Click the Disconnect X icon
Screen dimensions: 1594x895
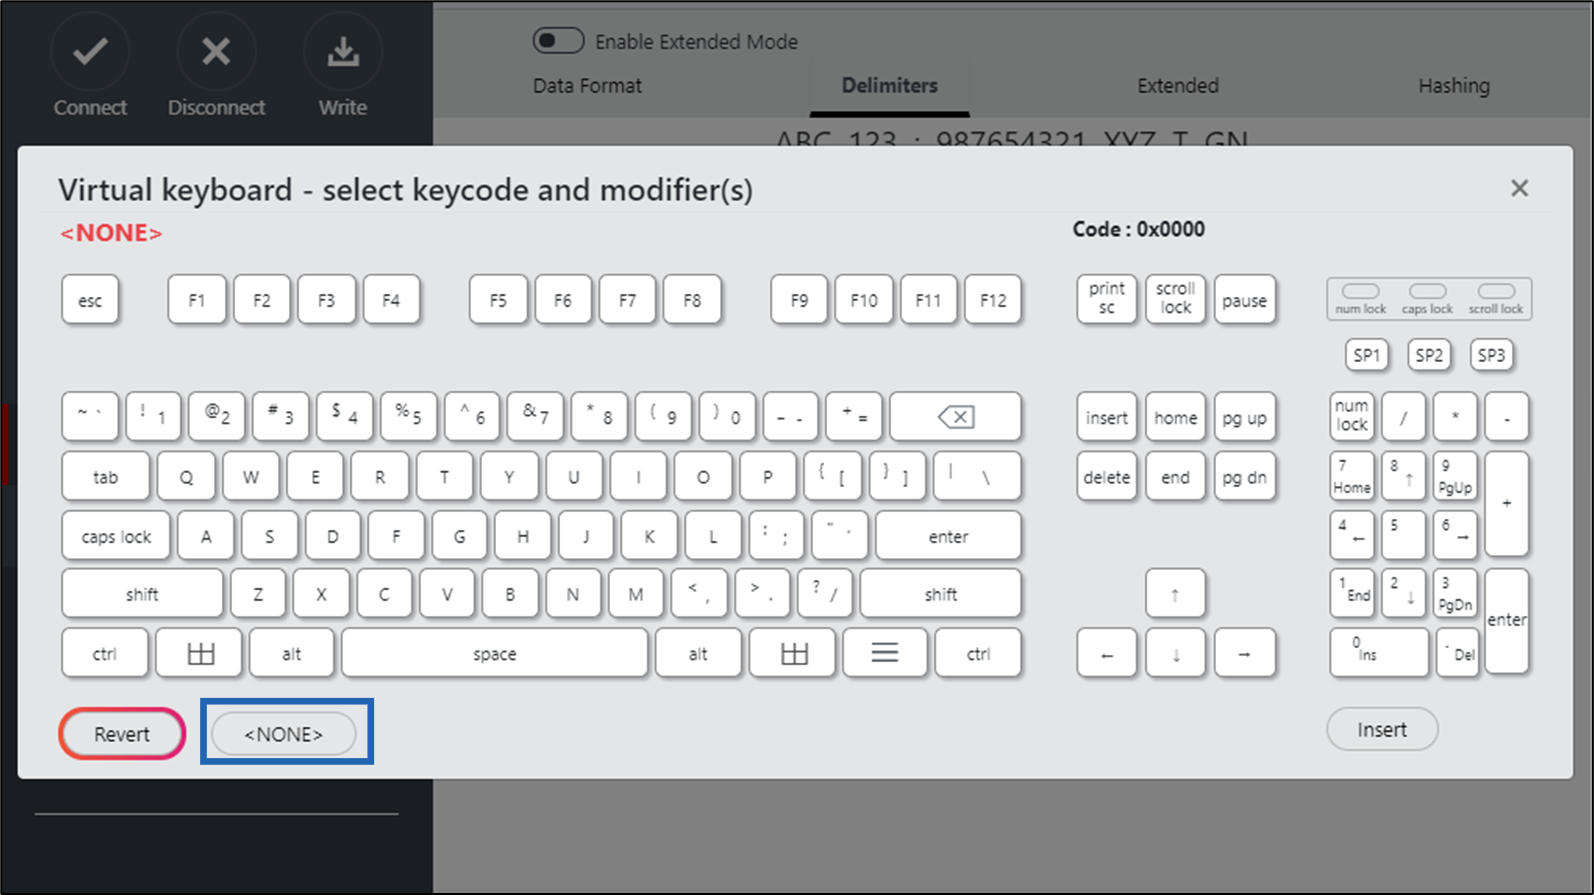tap(216, 51)
